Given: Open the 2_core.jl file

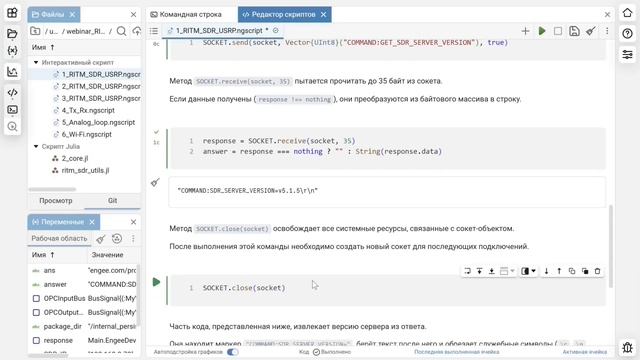Looking at the screenshot, I should (75, 158).
